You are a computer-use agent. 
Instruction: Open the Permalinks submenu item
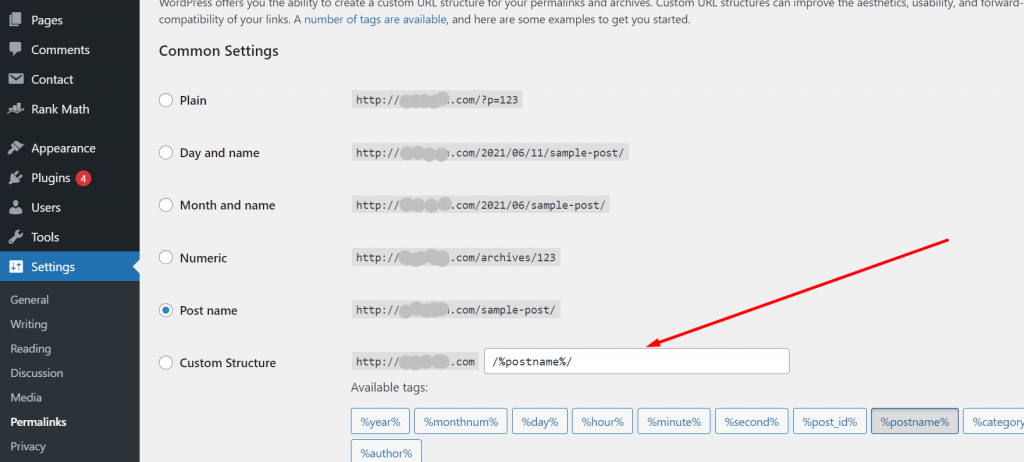39,422
